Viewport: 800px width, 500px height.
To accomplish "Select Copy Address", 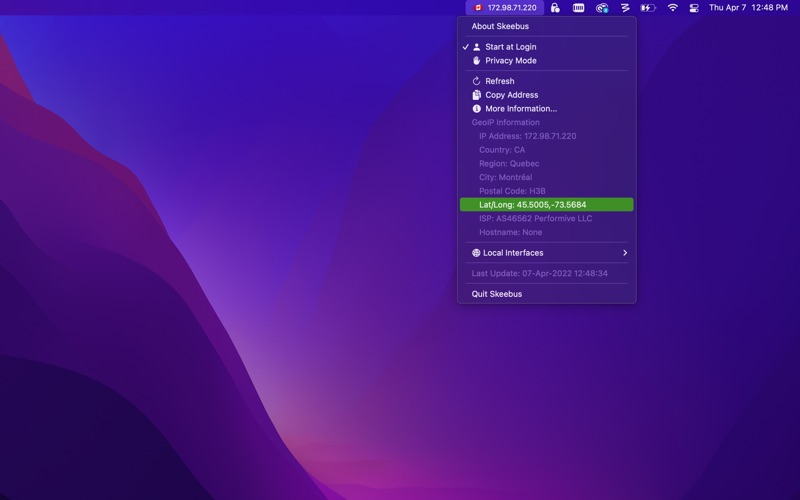I will point(546,94).
